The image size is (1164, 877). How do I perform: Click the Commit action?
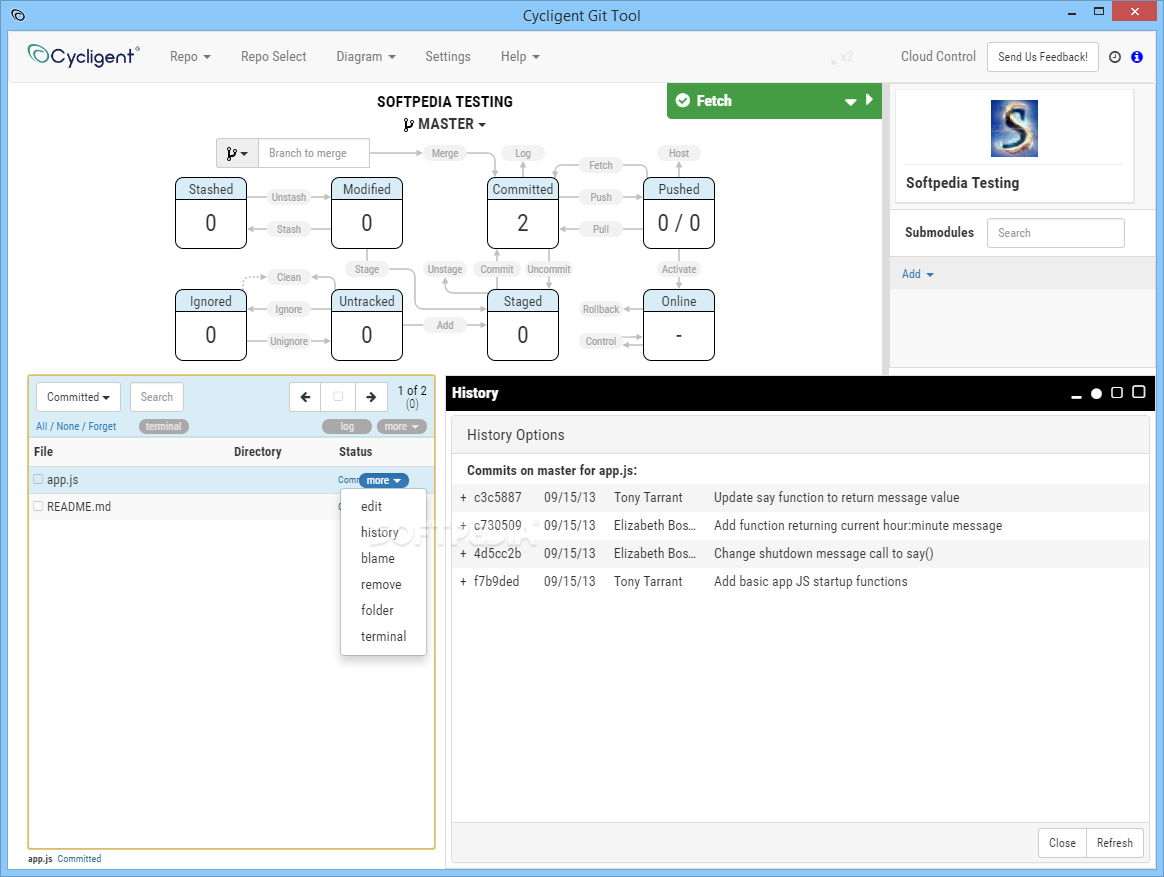coord(497,269)
